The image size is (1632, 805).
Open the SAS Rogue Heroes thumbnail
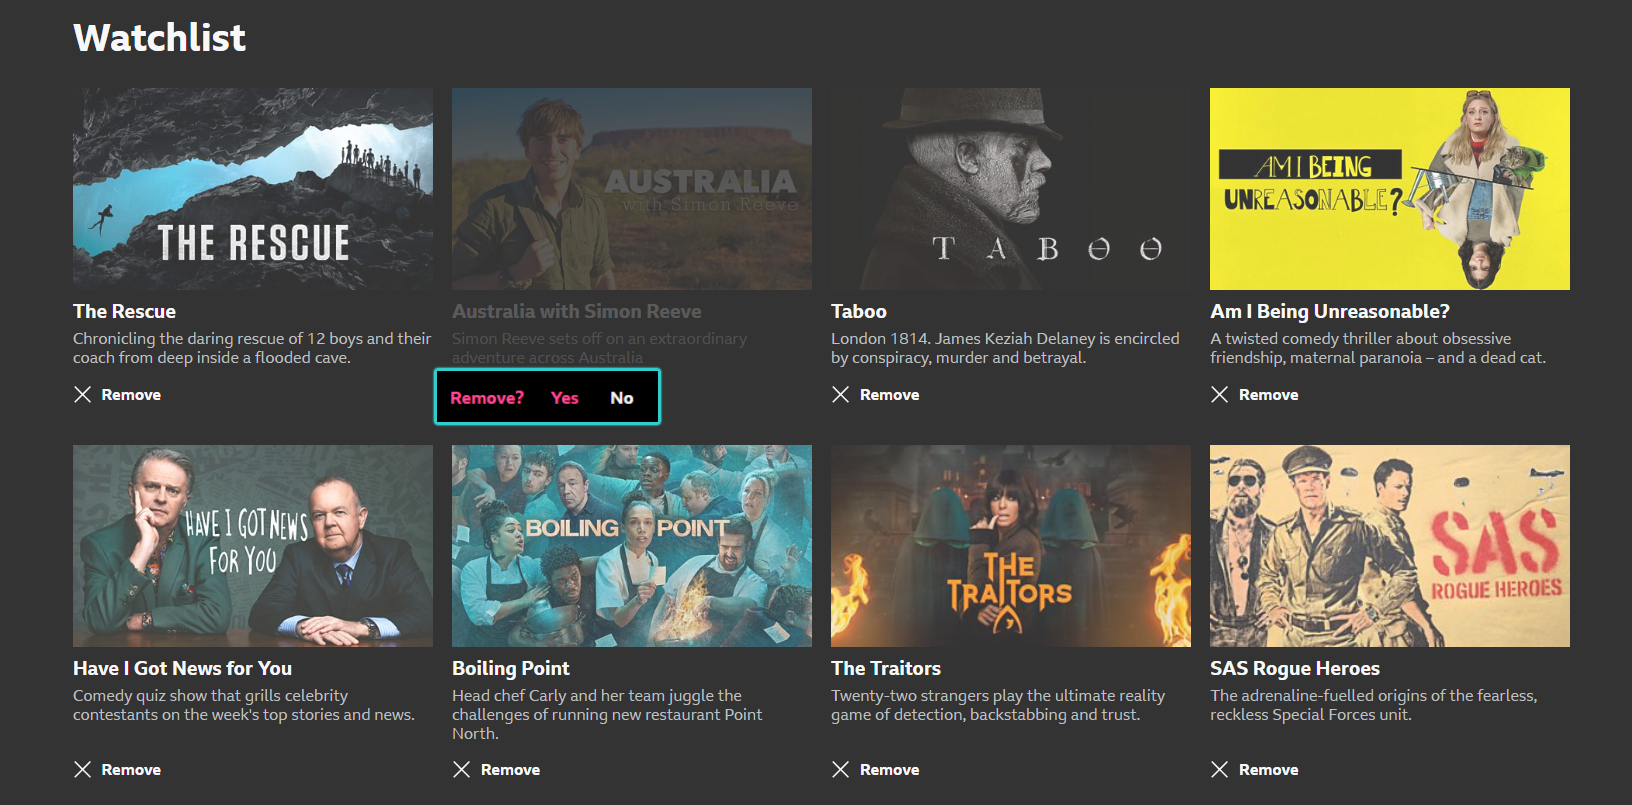tap(1390, 546)
